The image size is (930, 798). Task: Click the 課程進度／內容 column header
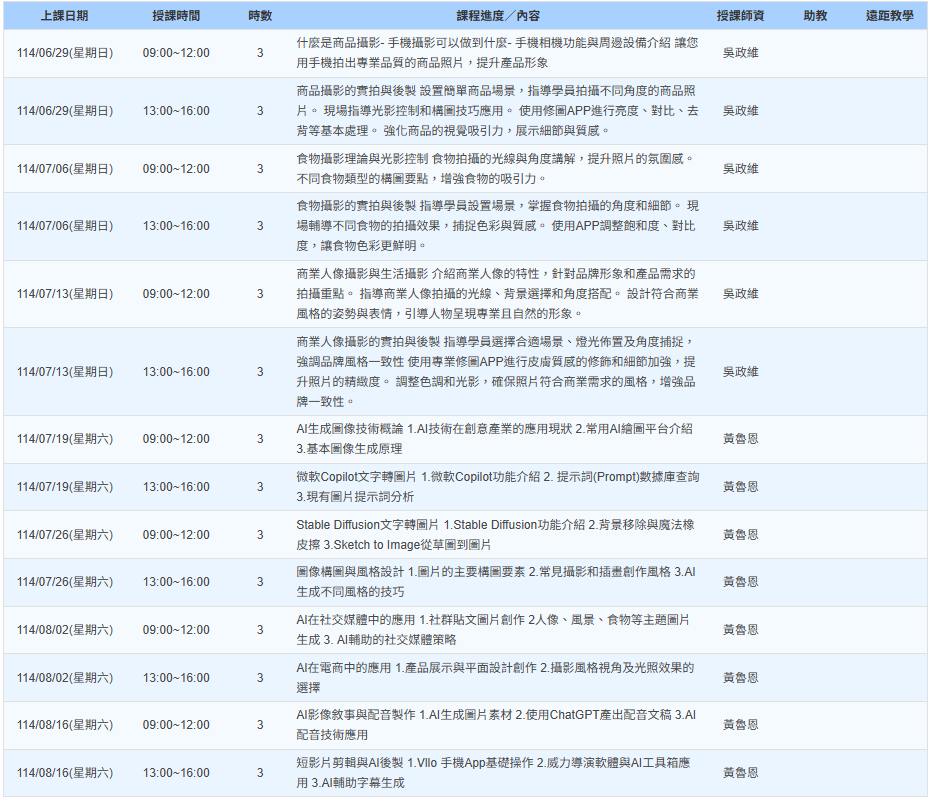(497, 16)
